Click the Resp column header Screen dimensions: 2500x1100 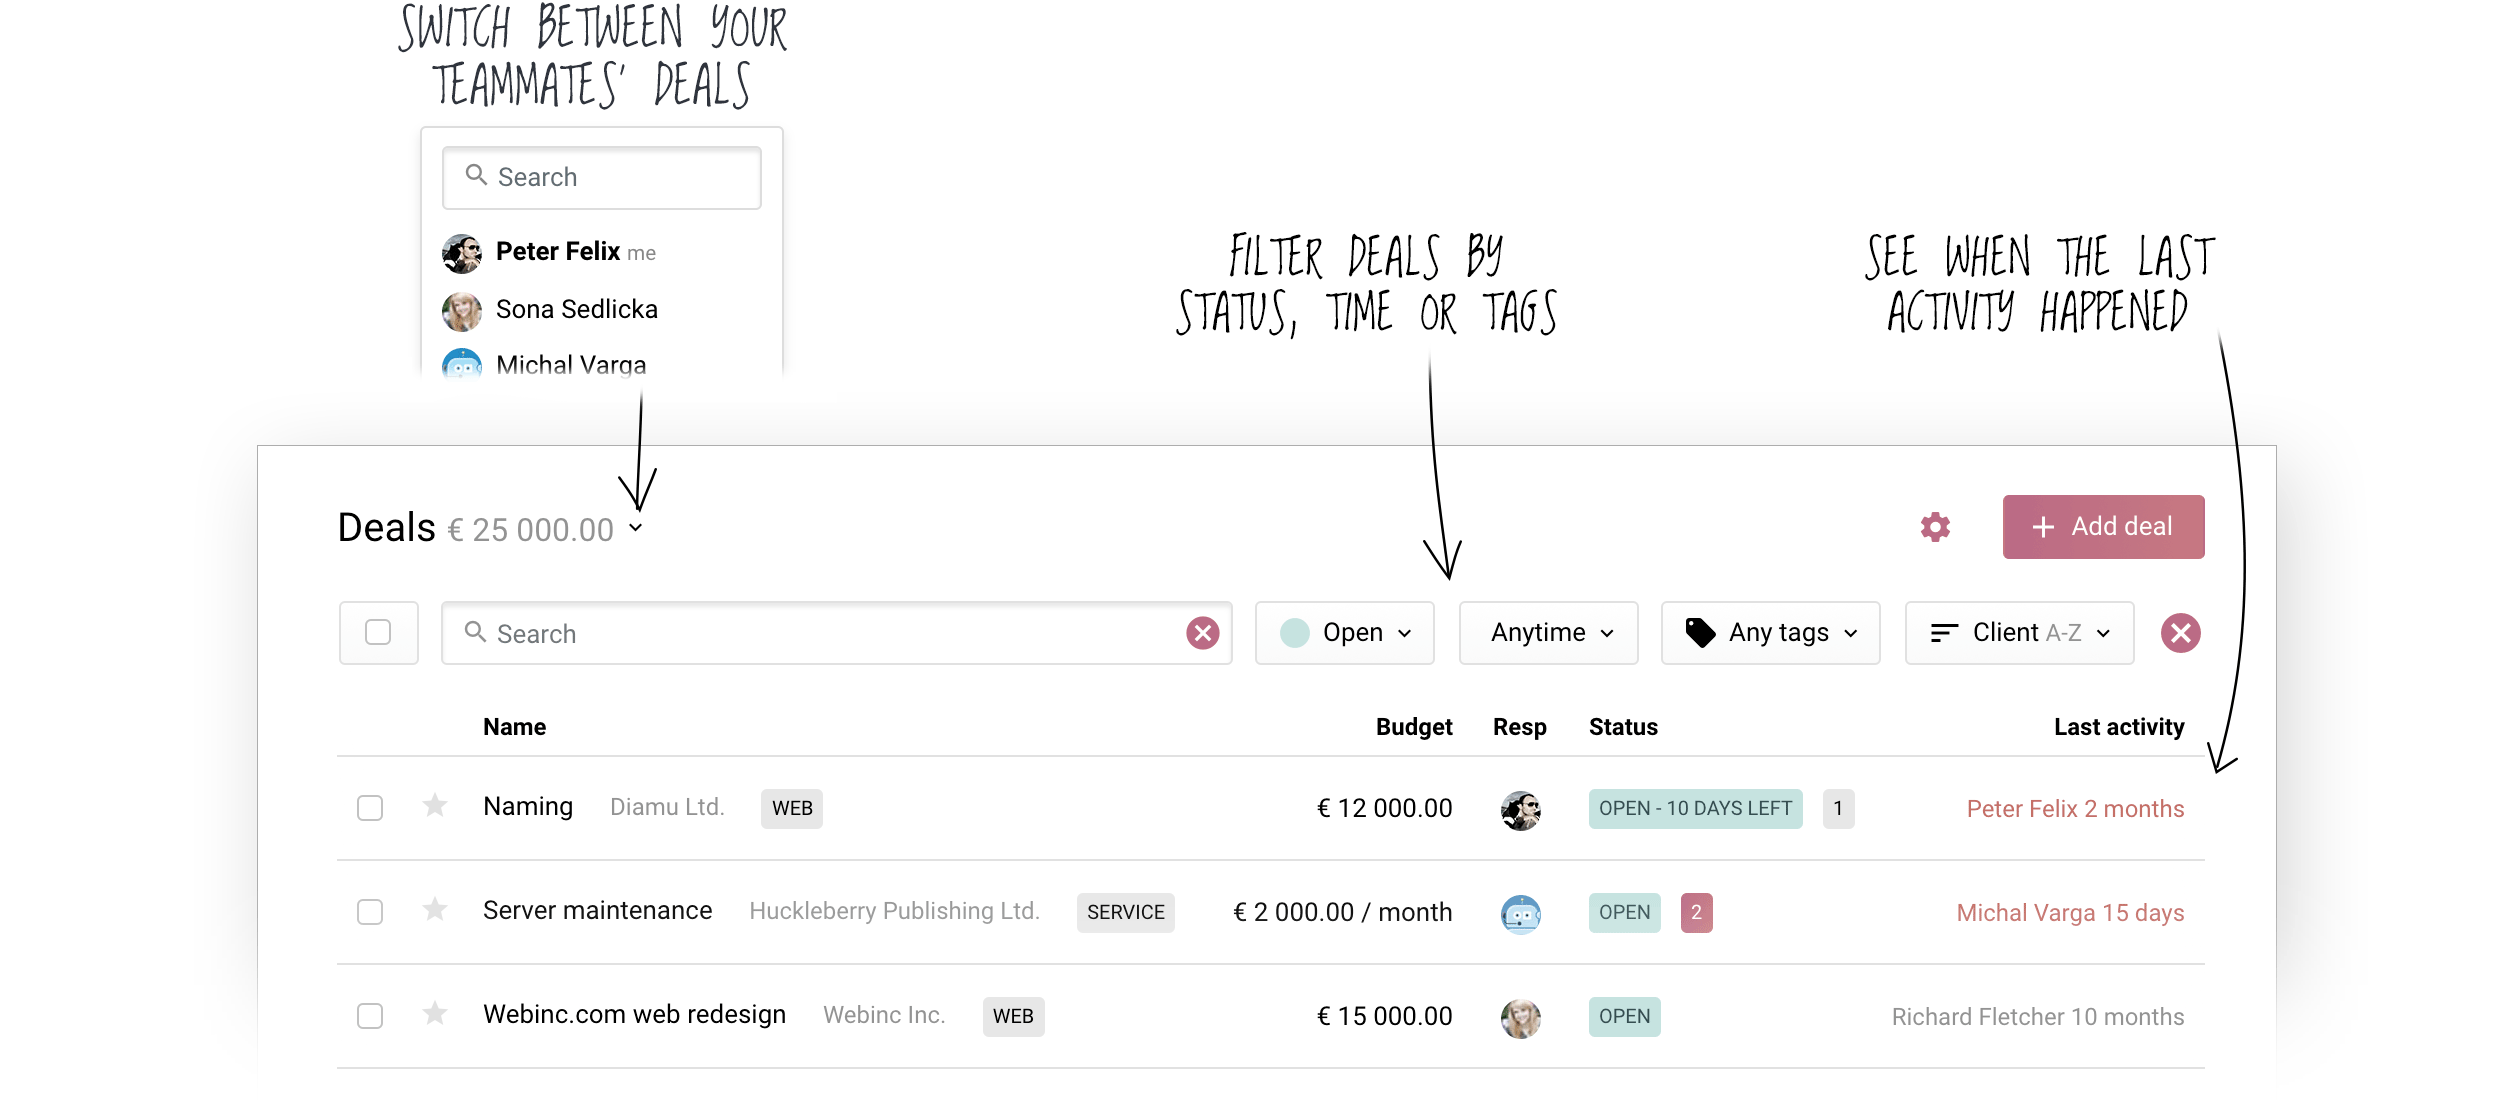[1520, 727]
